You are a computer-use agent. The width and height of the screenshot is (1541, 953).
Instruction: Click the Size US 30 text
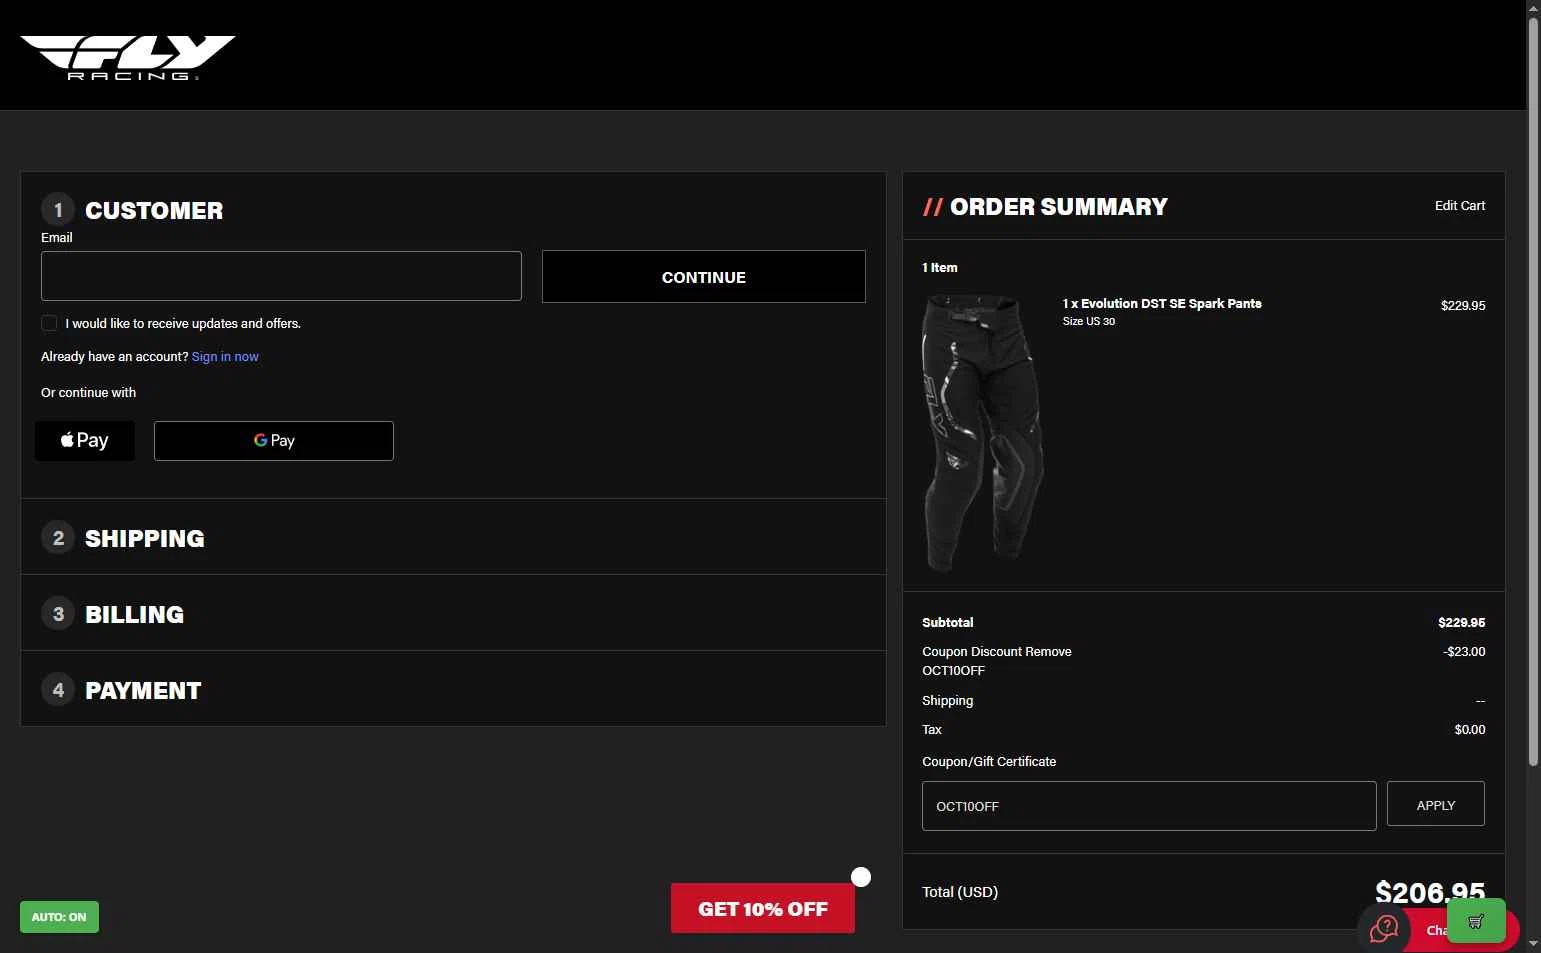click(x=1088, y=322)
